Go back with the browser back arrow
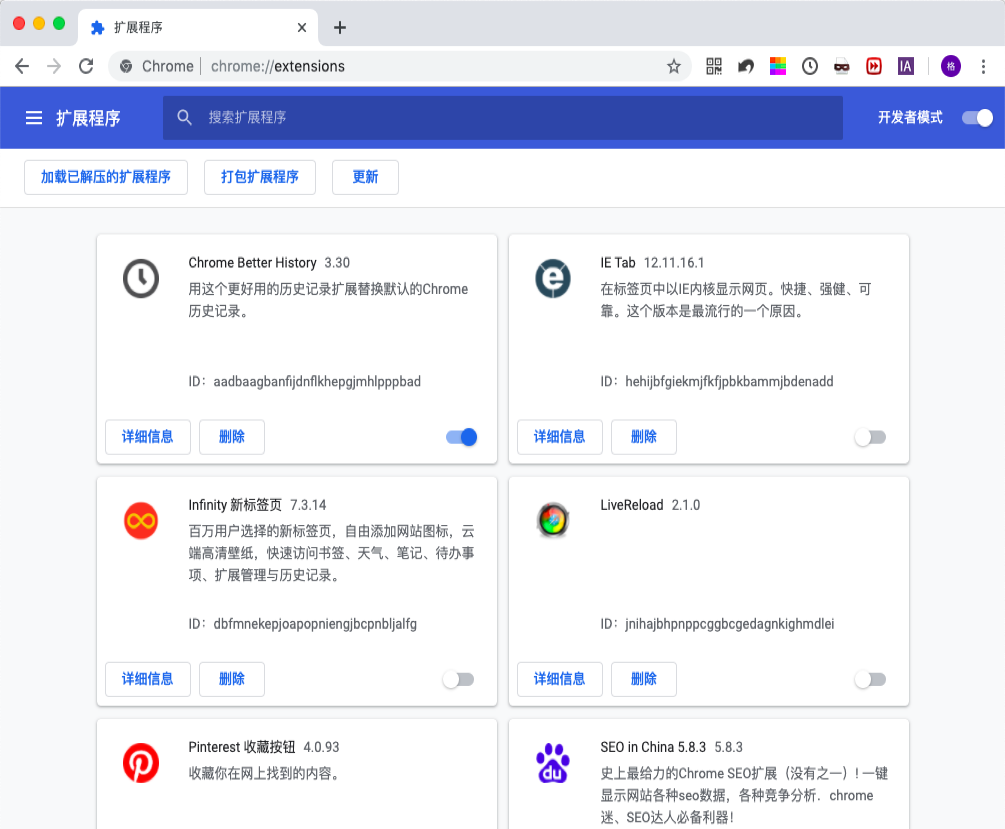 (22, 66)
